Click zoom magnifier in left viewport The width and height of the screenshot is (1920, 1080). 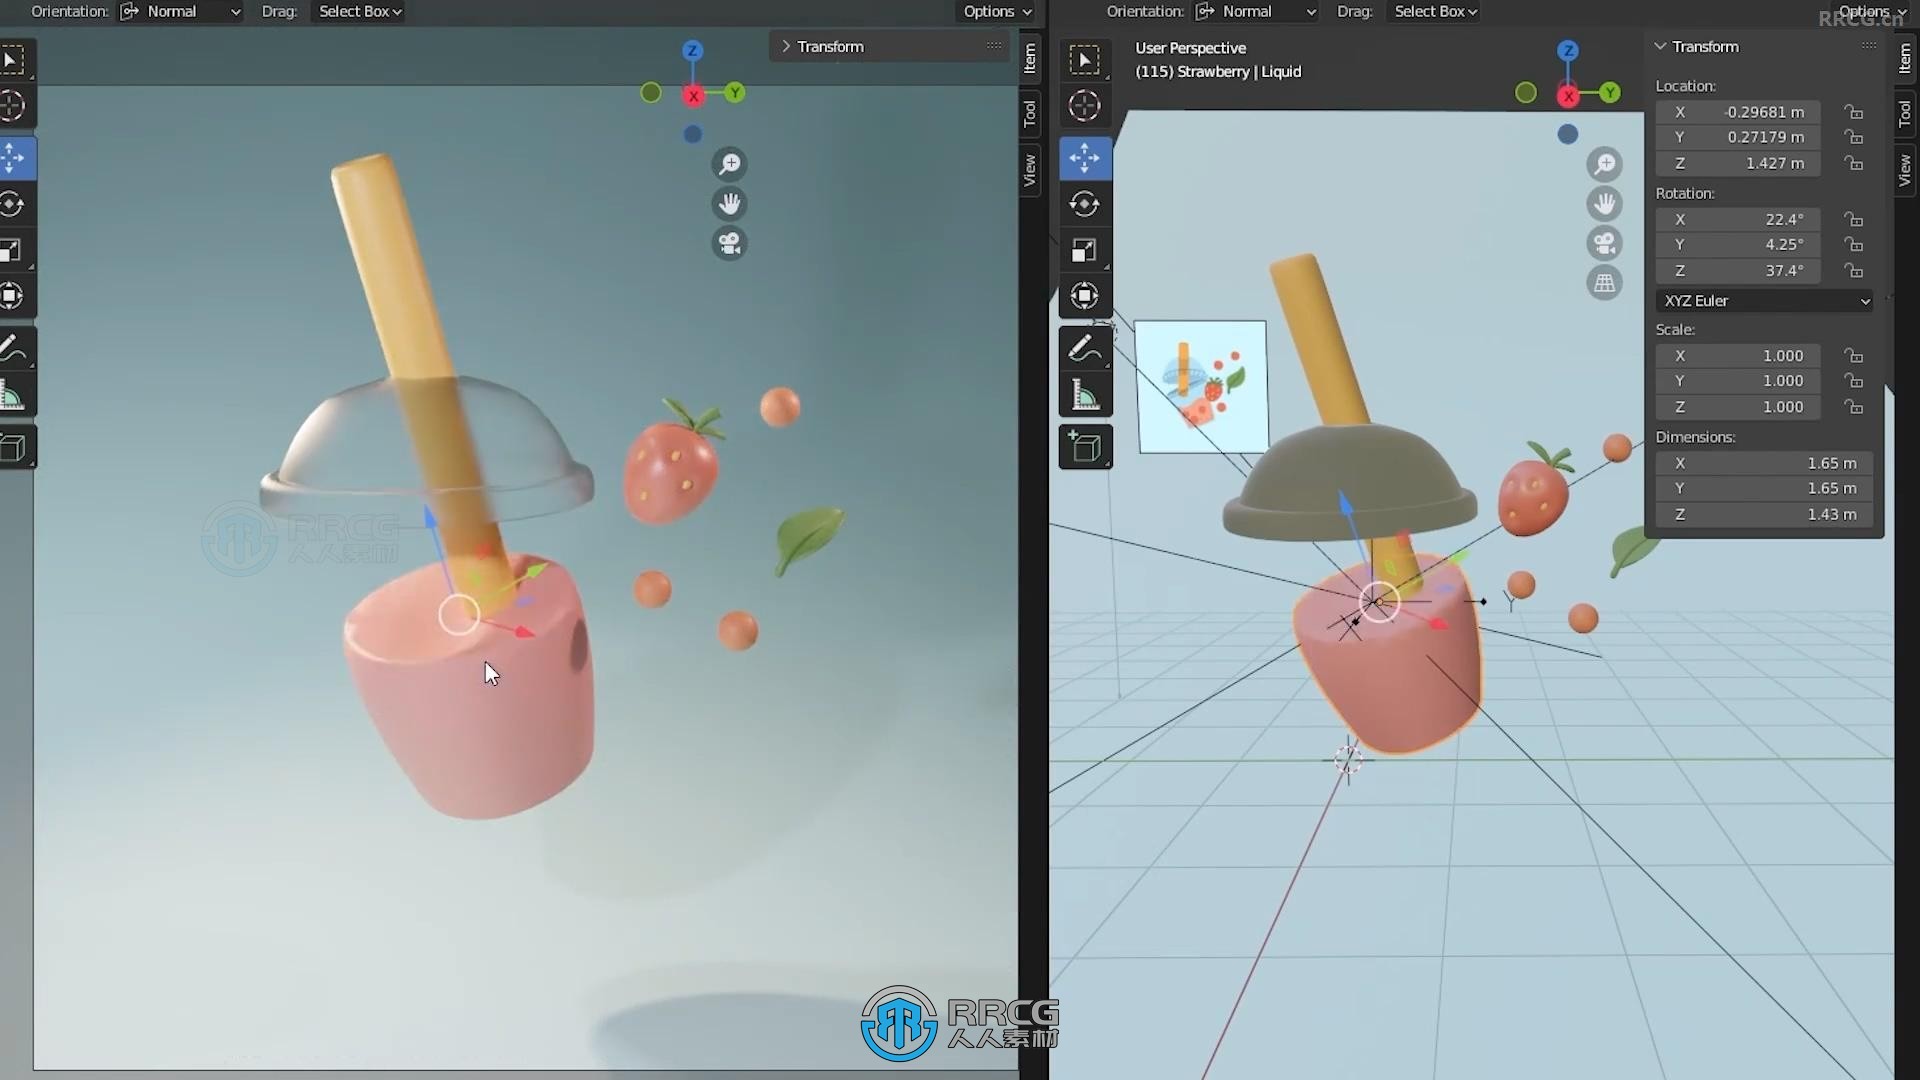pos(730,164)
